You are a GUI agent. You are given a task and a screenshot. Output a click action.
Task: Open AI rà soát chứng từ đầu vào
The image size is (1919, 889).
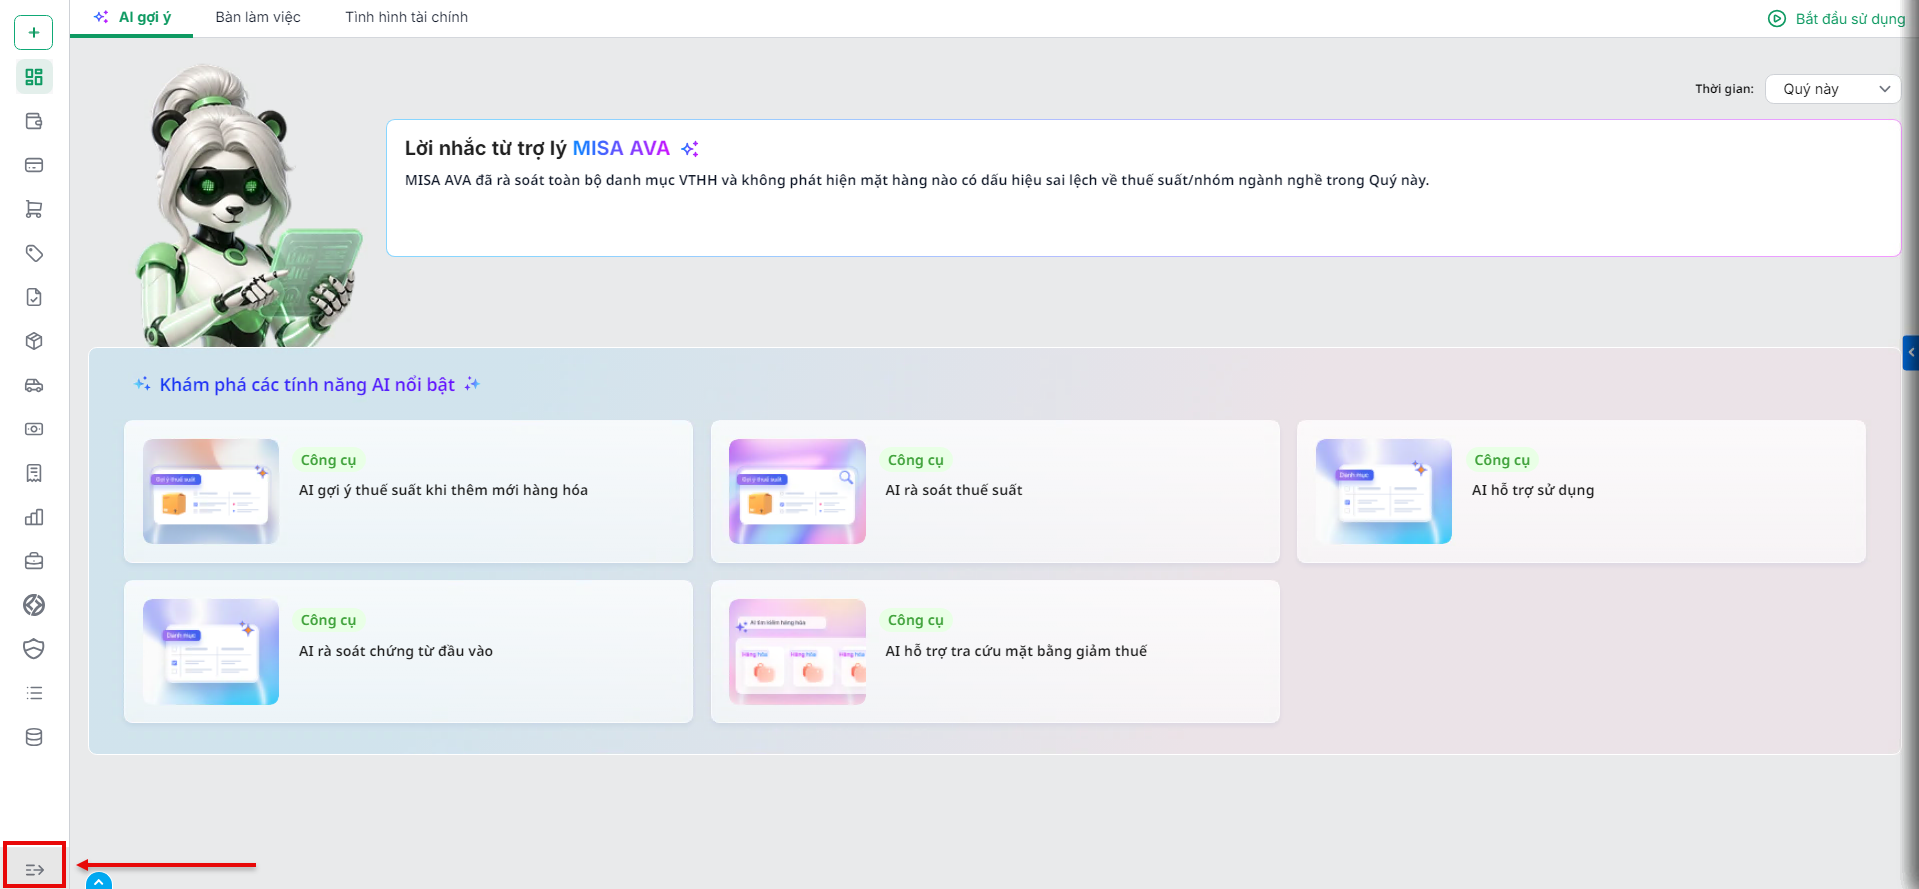(x=408, y=651)
